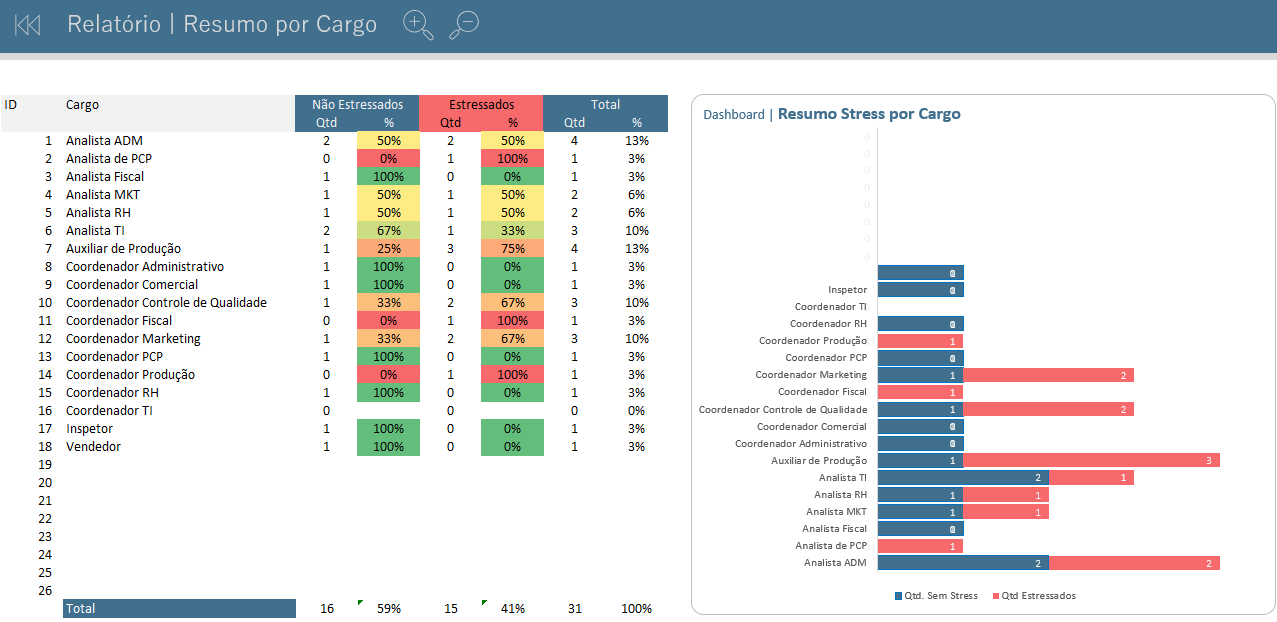Click the red Qtd Estressados legend marker
The width and height of the screenshot is (1277, 622).
click(996, 596)
